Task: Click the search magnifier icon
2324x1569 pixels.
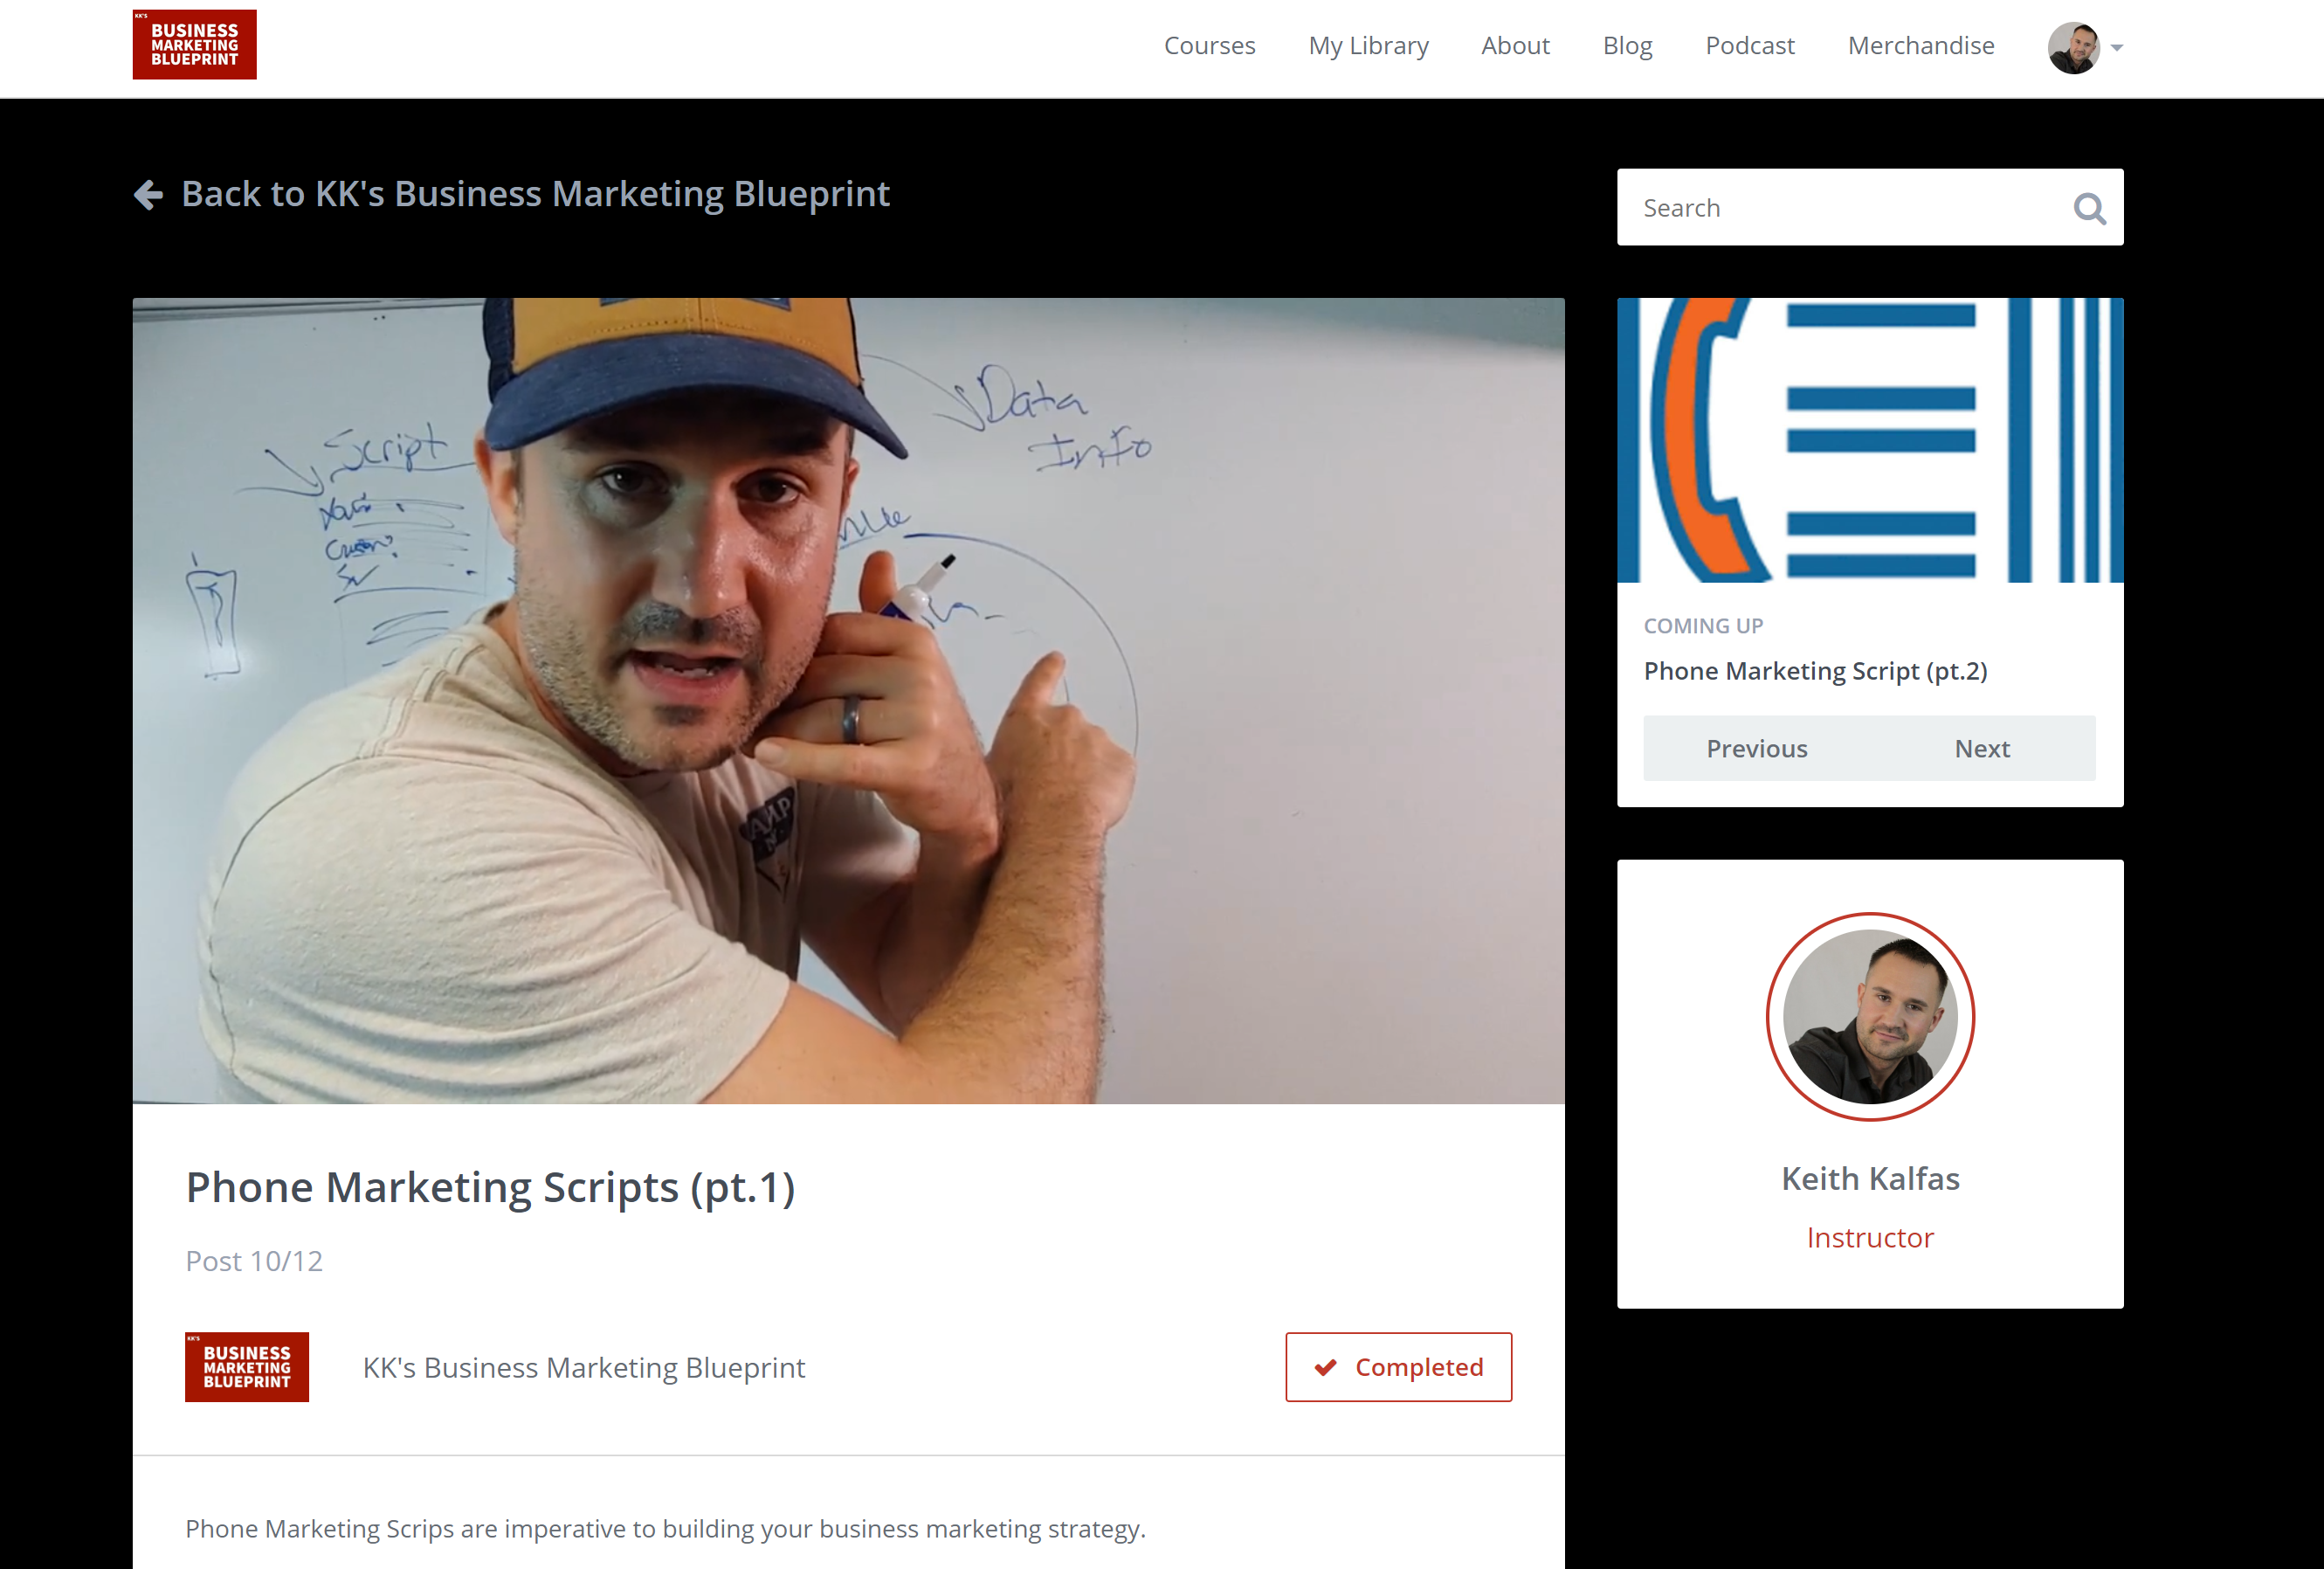Action: tap(2089, 208)
